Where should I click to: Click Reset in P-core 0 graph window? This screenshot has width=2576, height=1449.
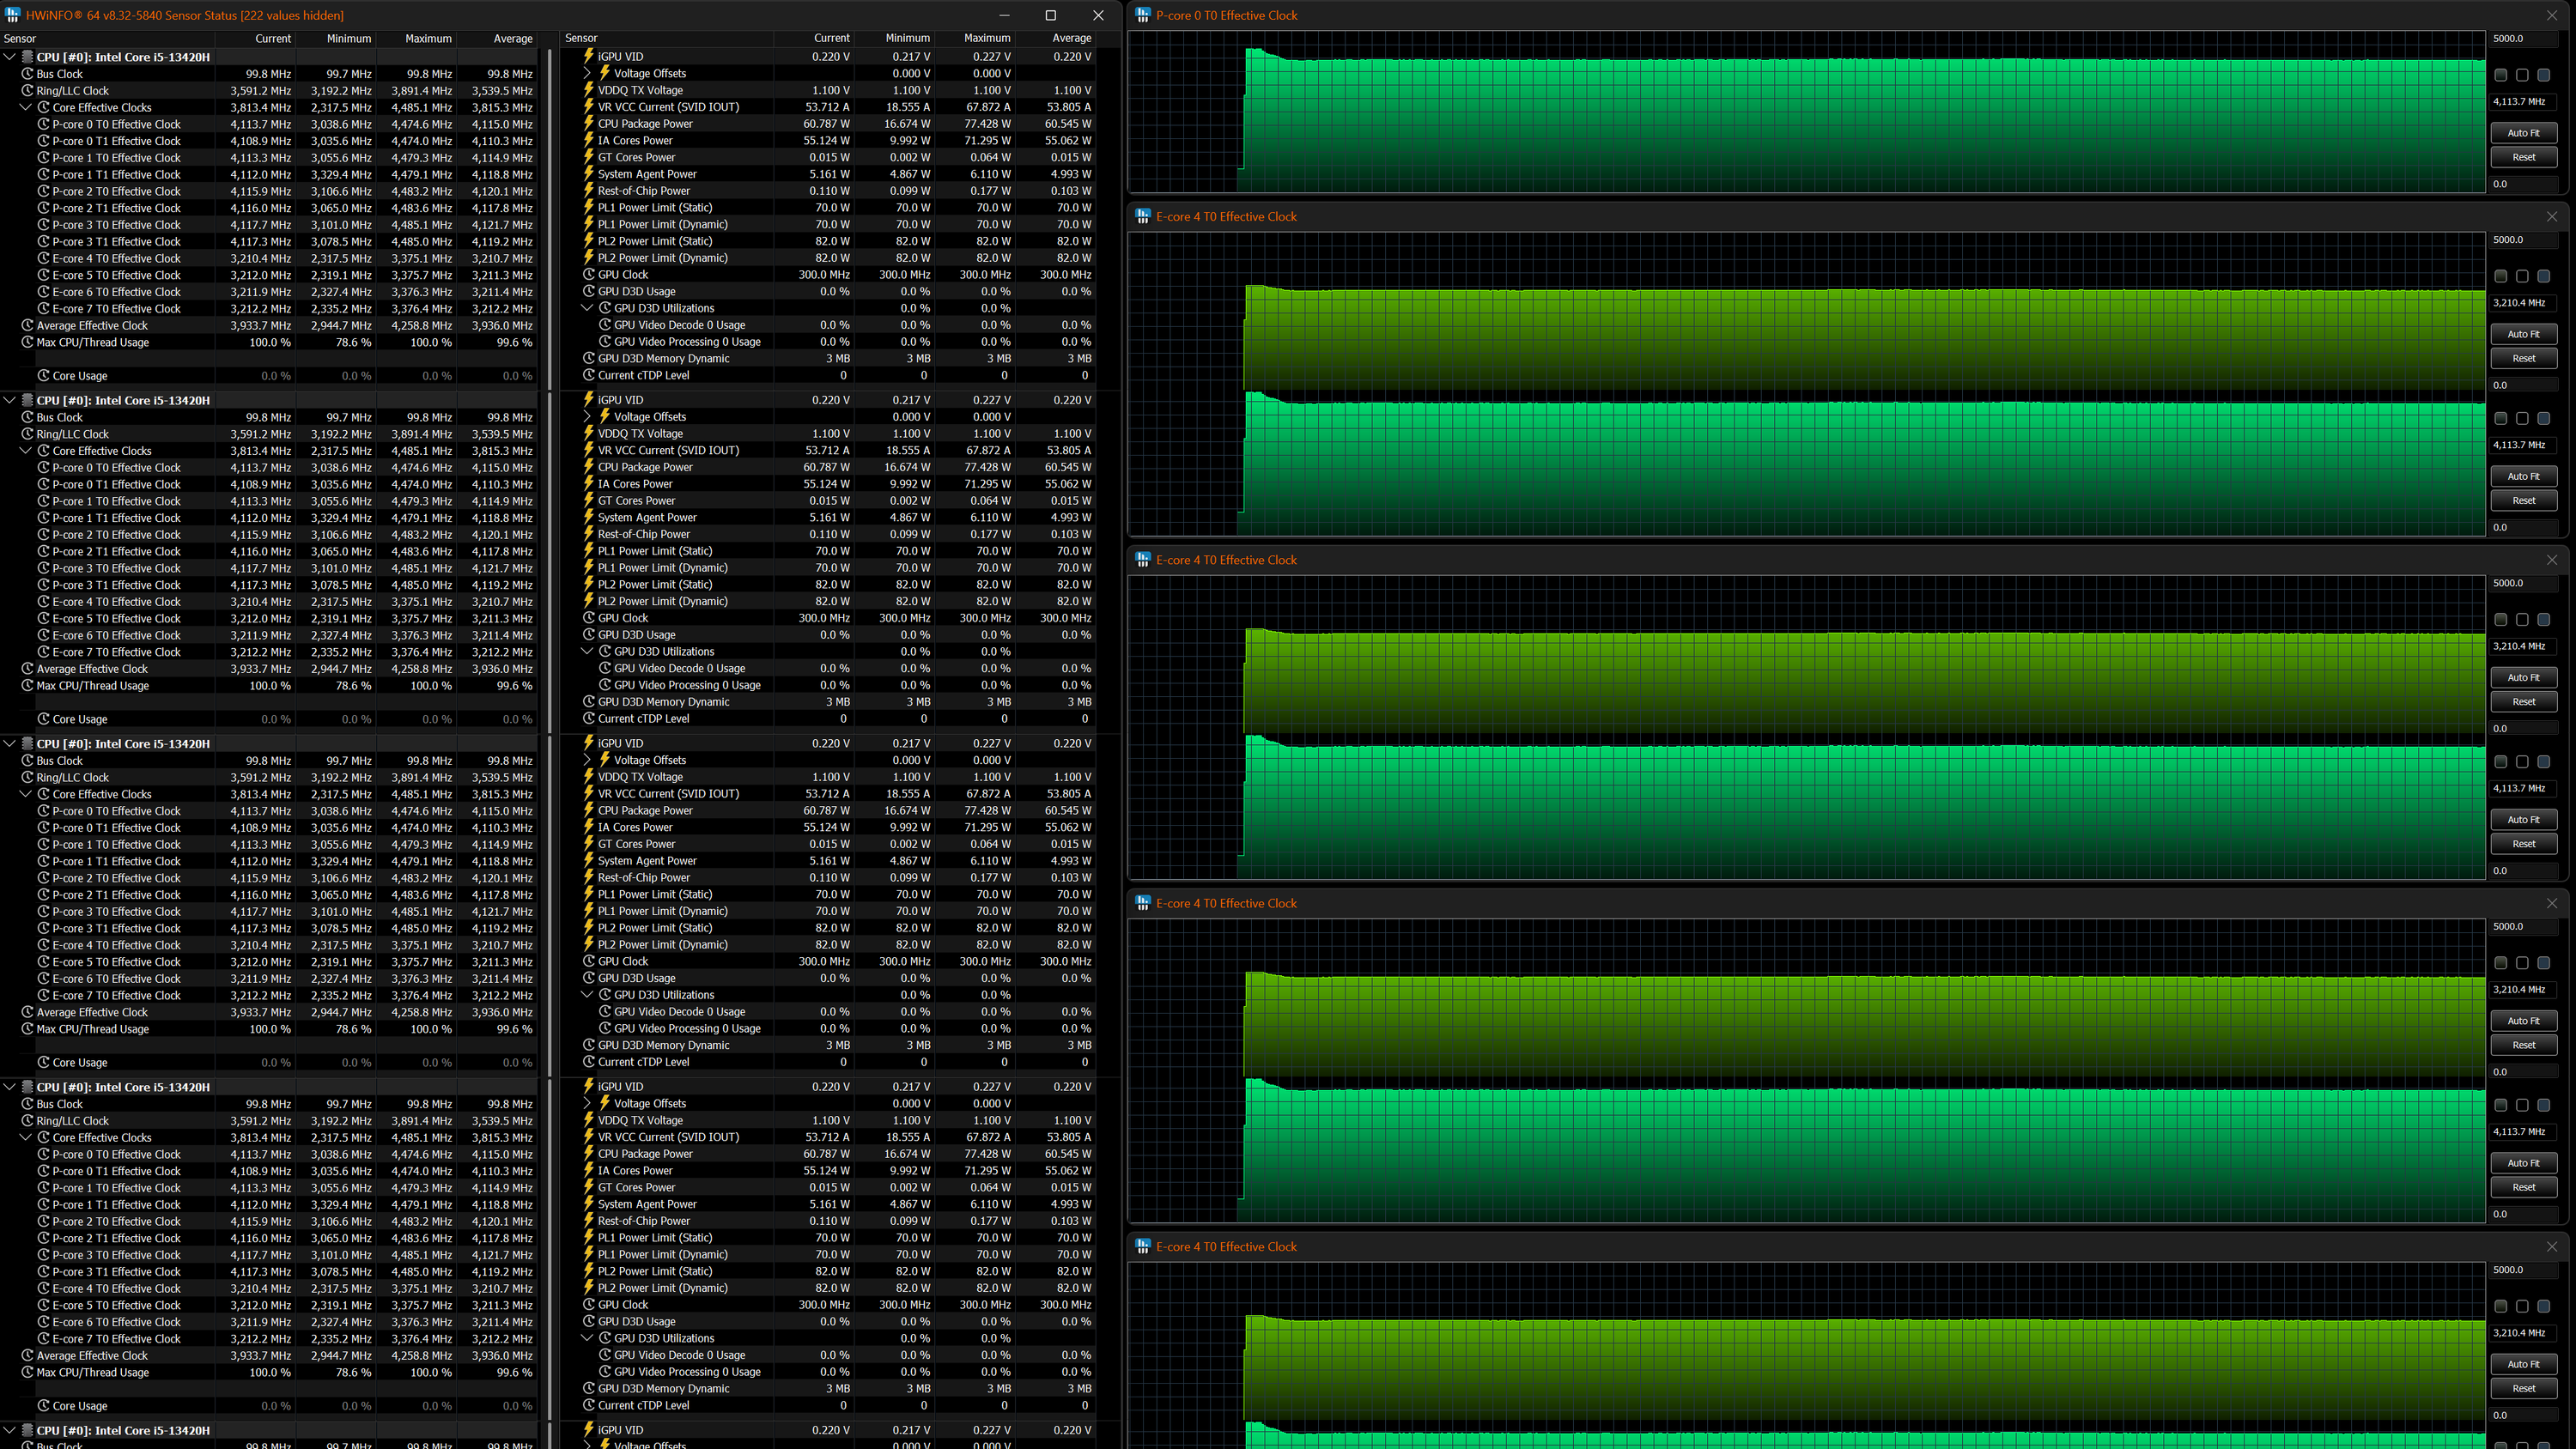coord(2523,157)
